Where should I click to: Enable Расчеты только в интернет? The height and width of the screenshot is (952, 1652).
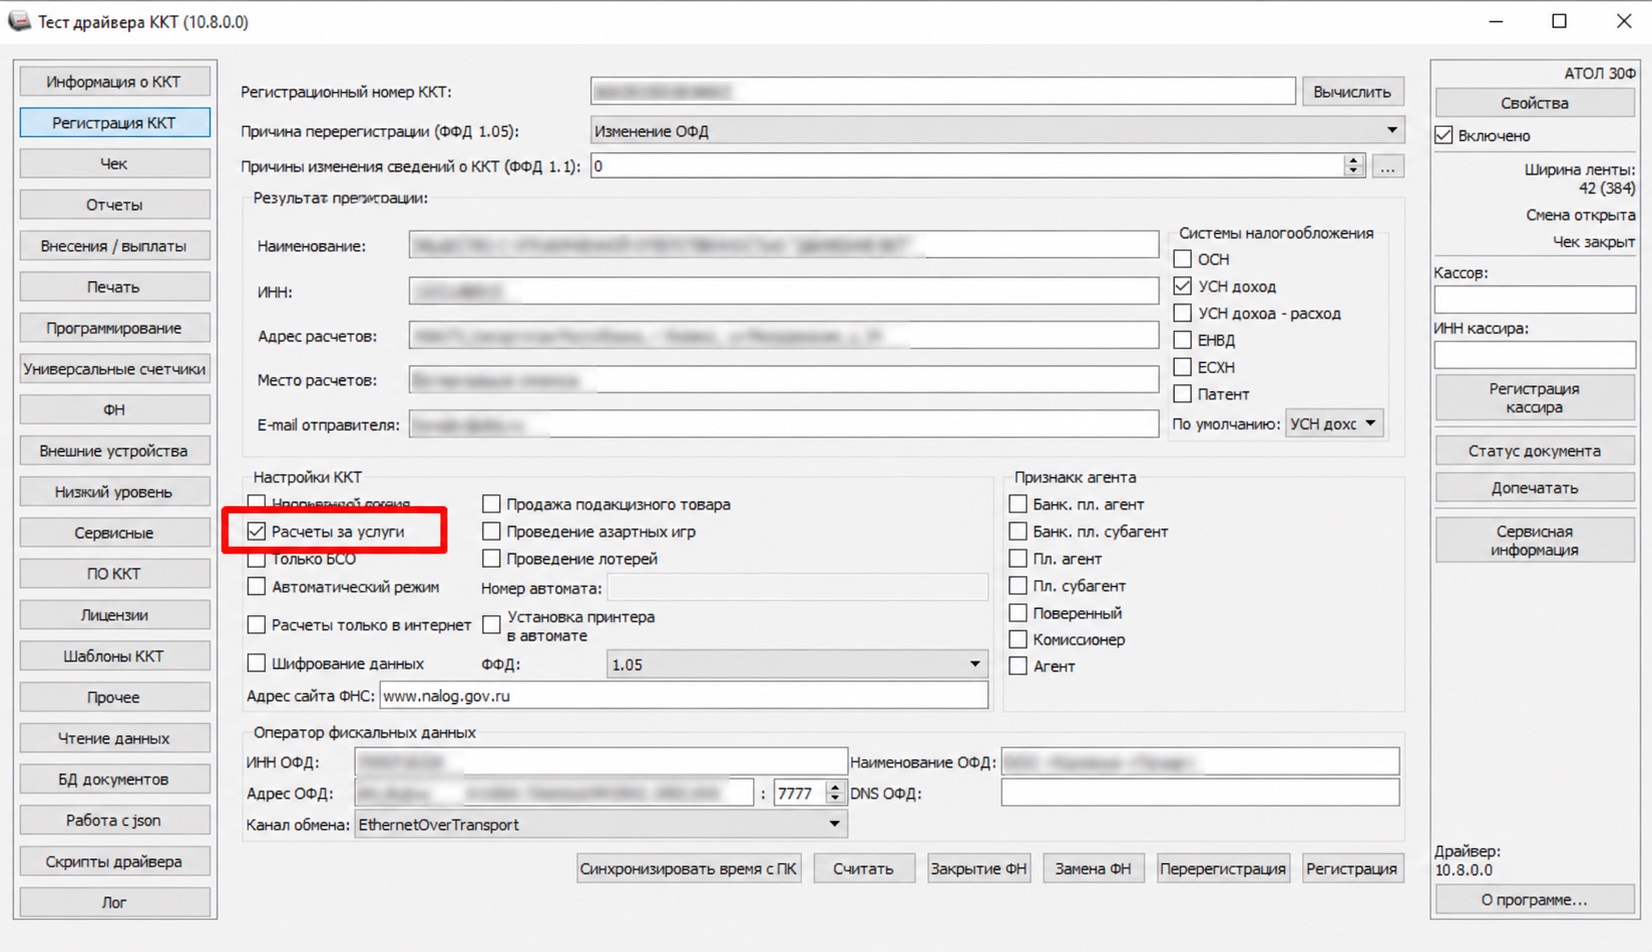click(257, 625)
